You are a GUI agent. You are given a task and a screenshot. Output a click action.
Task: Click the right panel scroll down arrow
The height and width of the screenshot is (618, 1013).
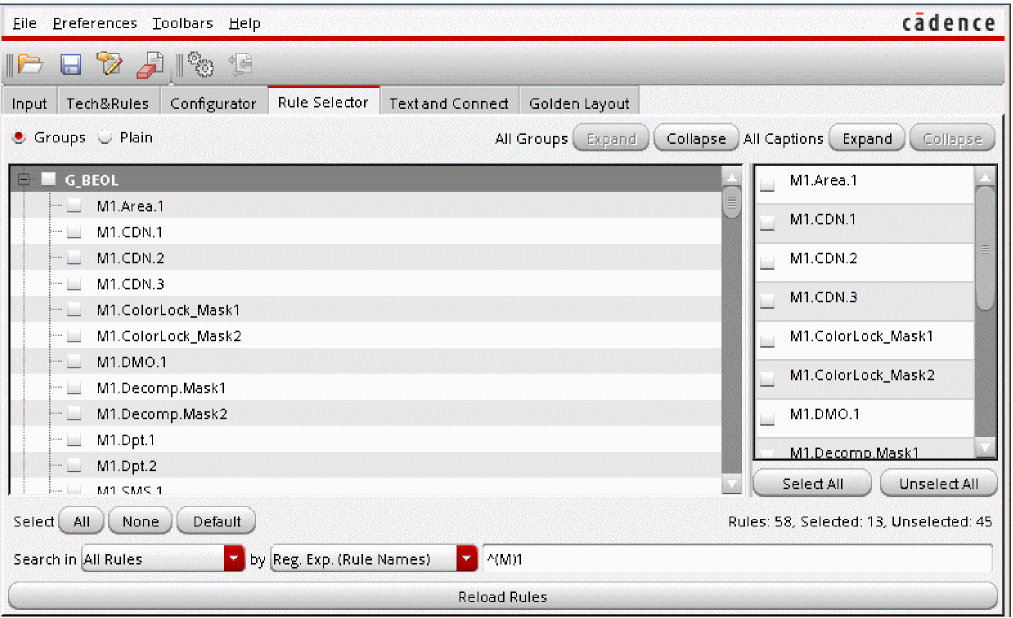tap(985, 446)
